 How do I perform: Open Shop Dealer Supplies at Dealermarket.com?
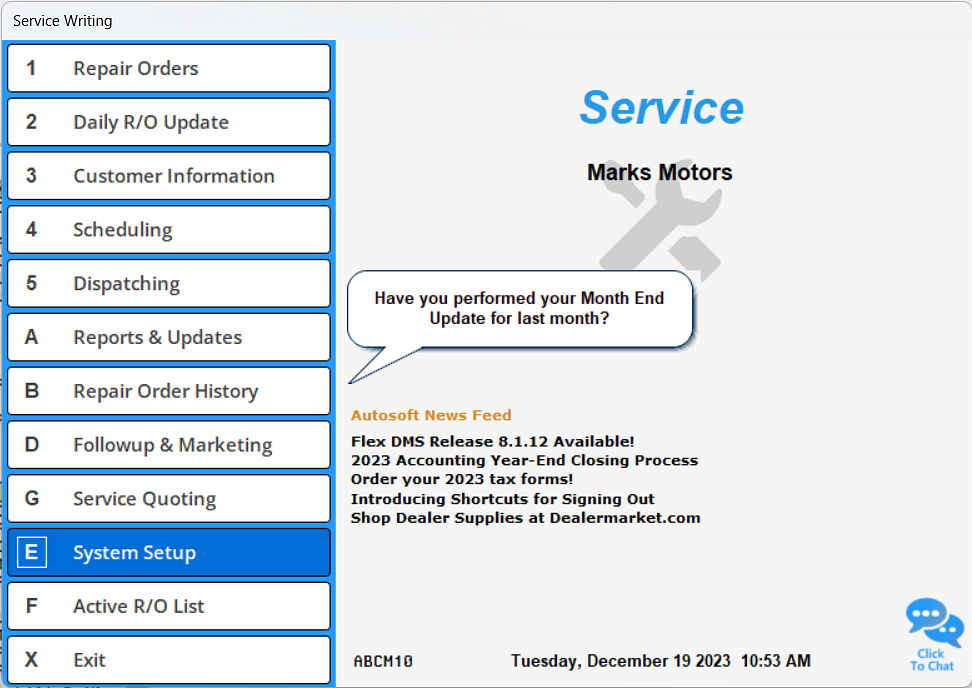point(527,518)
